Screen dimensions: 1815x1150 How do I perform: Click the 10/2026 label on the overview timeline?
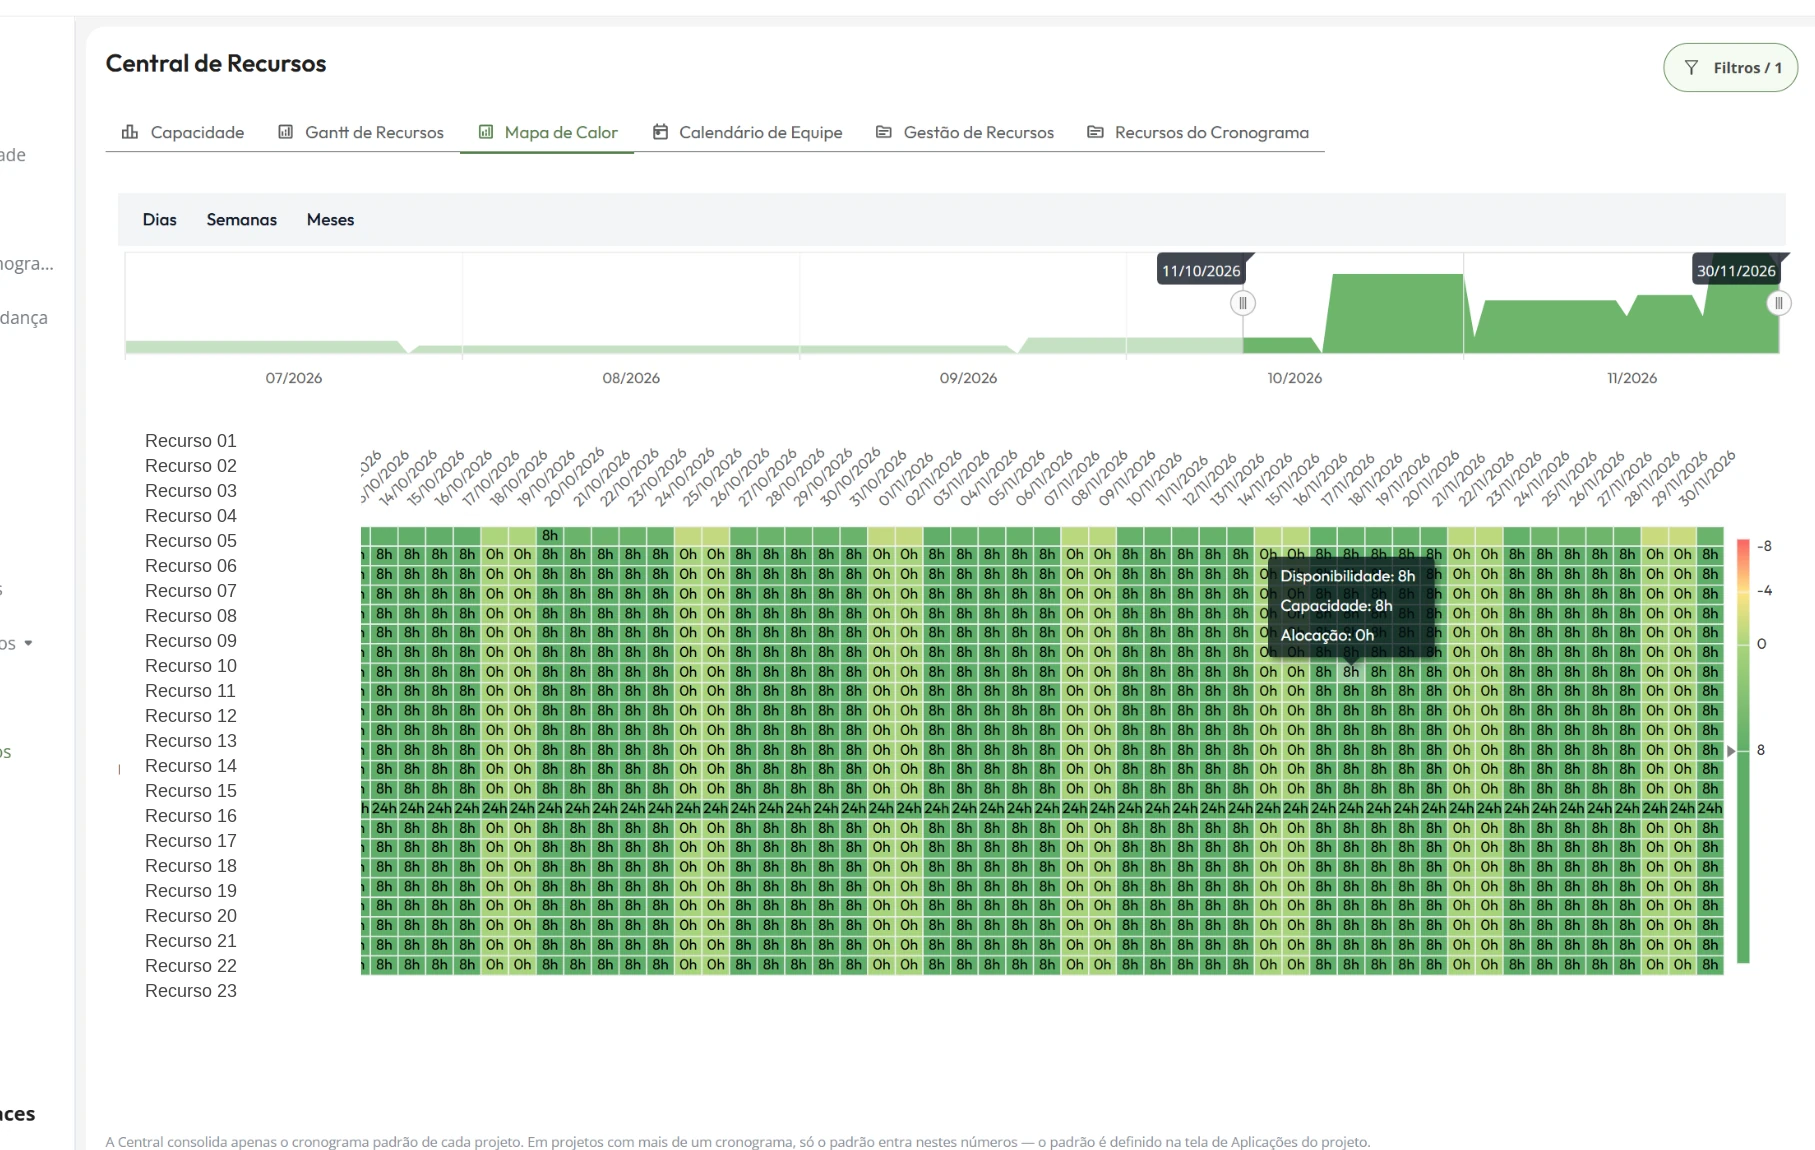coord(1295,378)
